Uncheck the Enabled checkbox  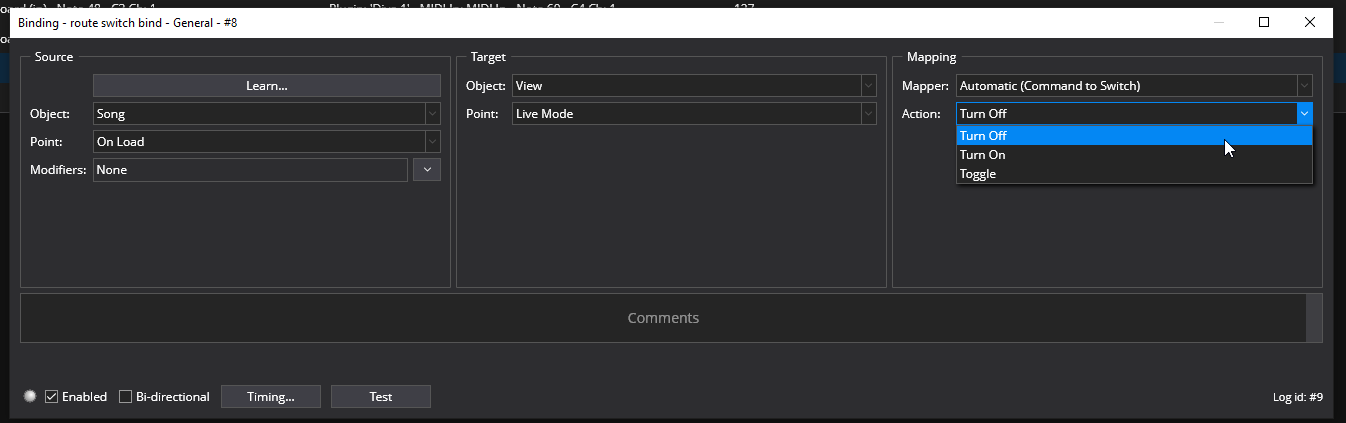point(52,396)
